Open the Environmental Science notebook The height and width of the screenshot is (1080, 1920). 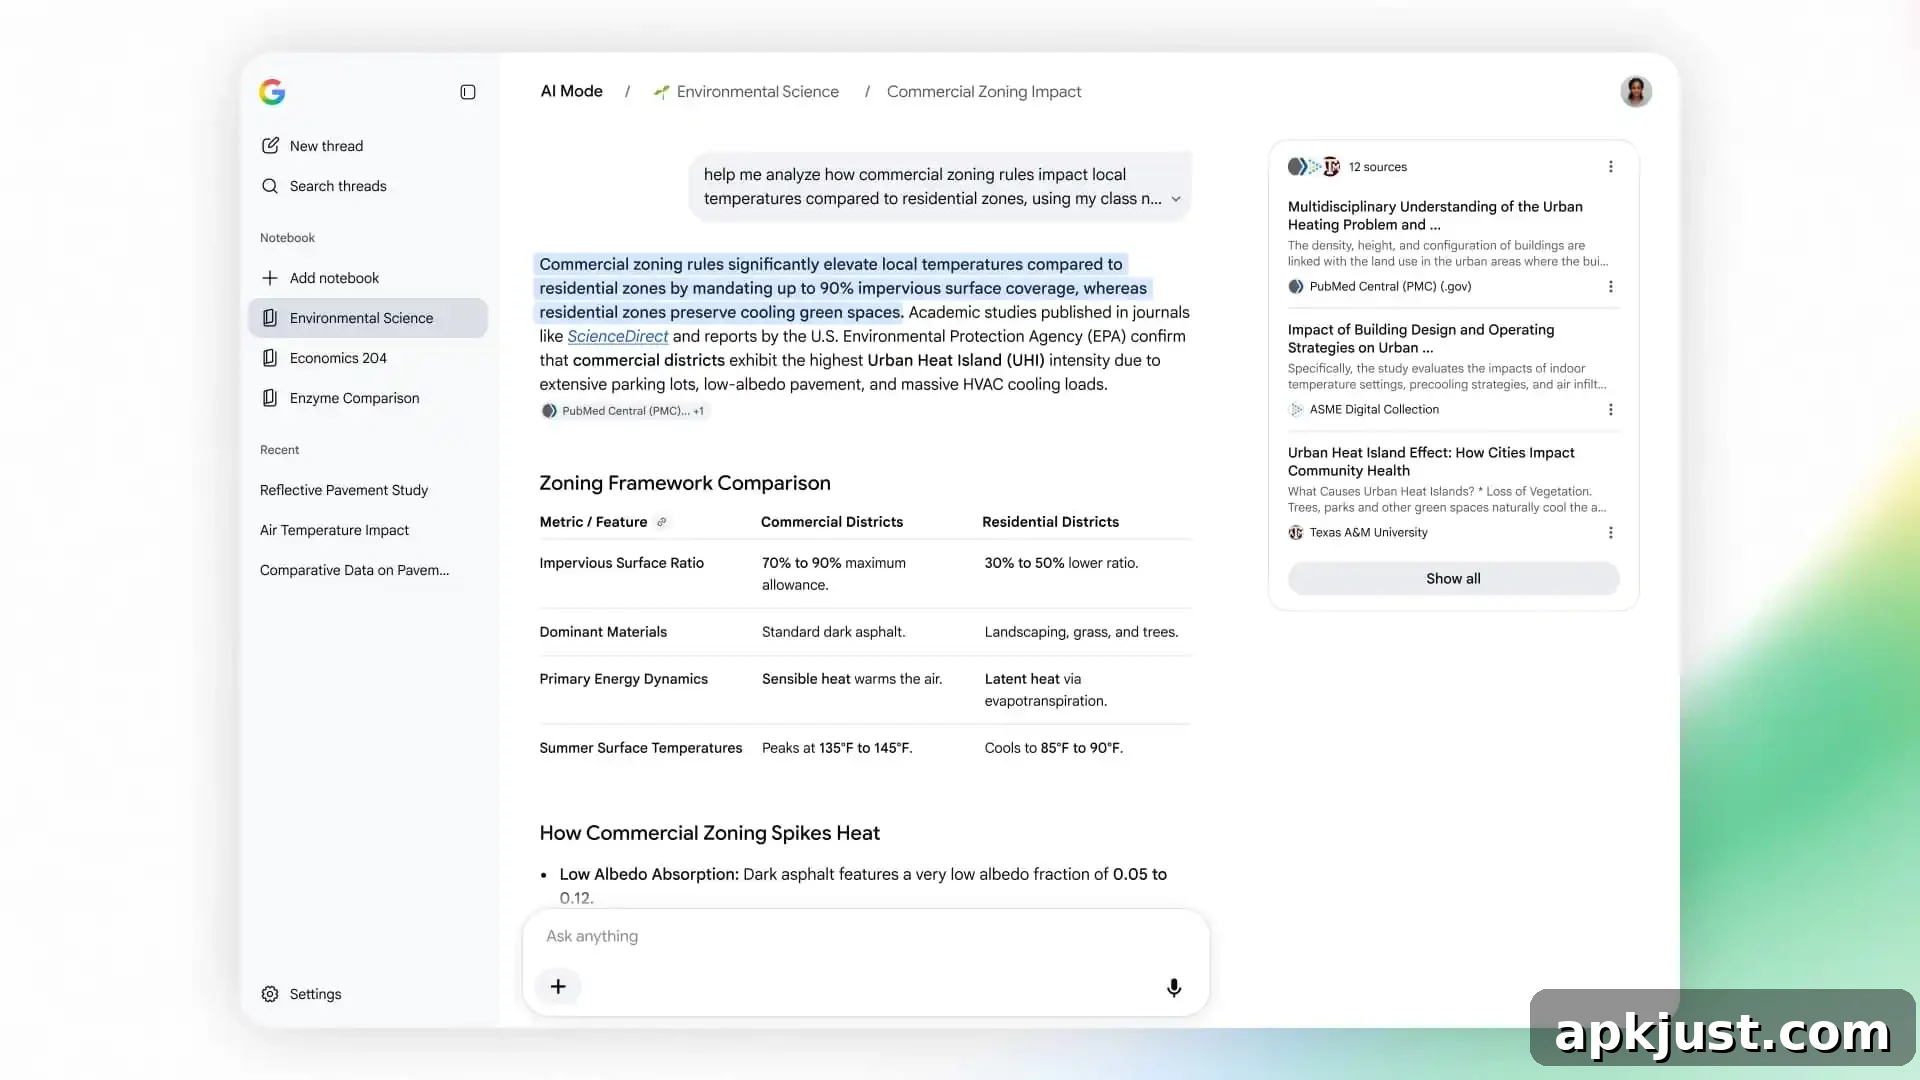368,318
